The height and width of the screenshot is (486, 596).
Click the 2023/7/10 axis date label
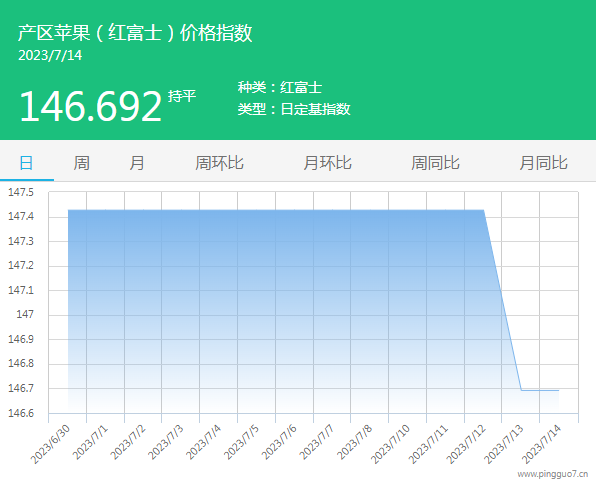(x=390, y=445)
